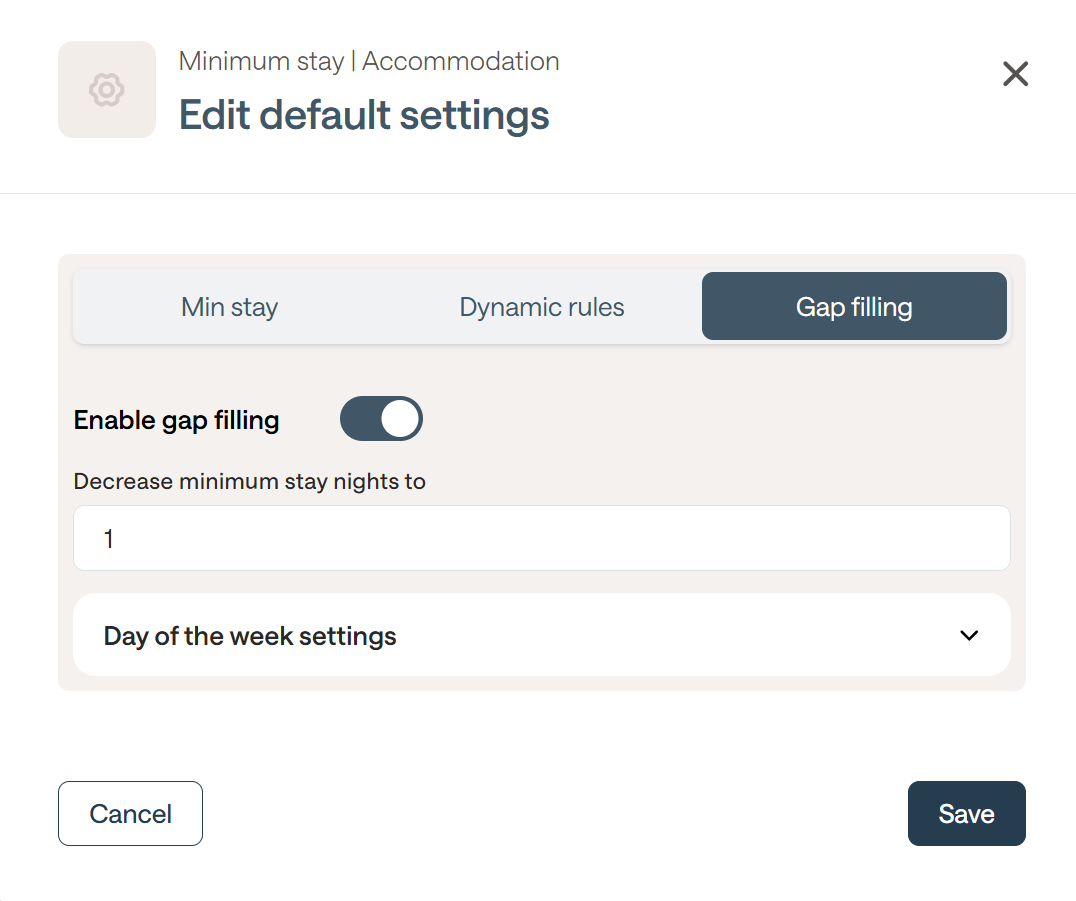Click the Enable gap filling label
This screenshot has width=1076, height=901.
[176, 420]
